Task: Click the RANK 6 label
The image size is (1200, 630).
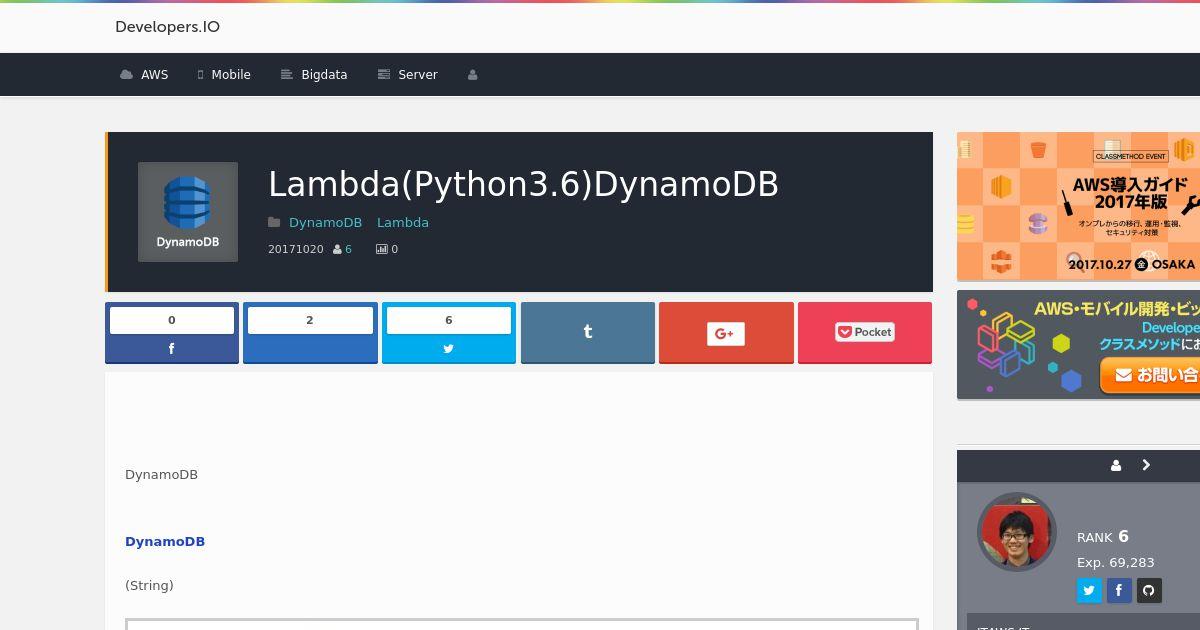Action: 1103,537
